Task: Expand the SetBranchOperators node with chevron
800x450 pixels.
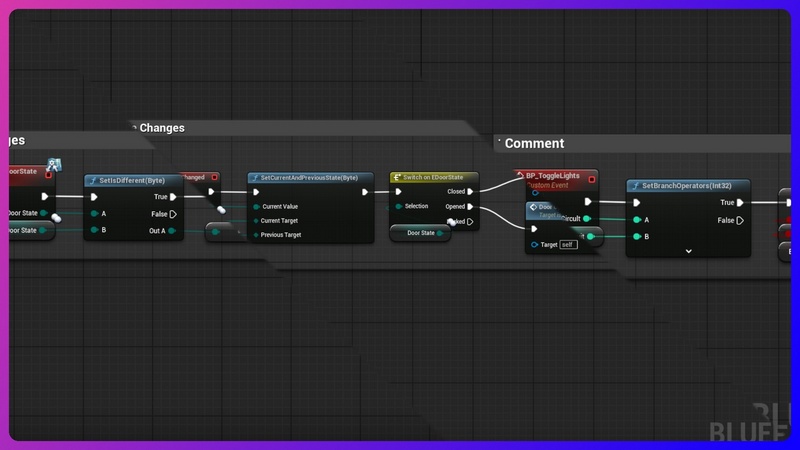Action: (x=688, y=251)
